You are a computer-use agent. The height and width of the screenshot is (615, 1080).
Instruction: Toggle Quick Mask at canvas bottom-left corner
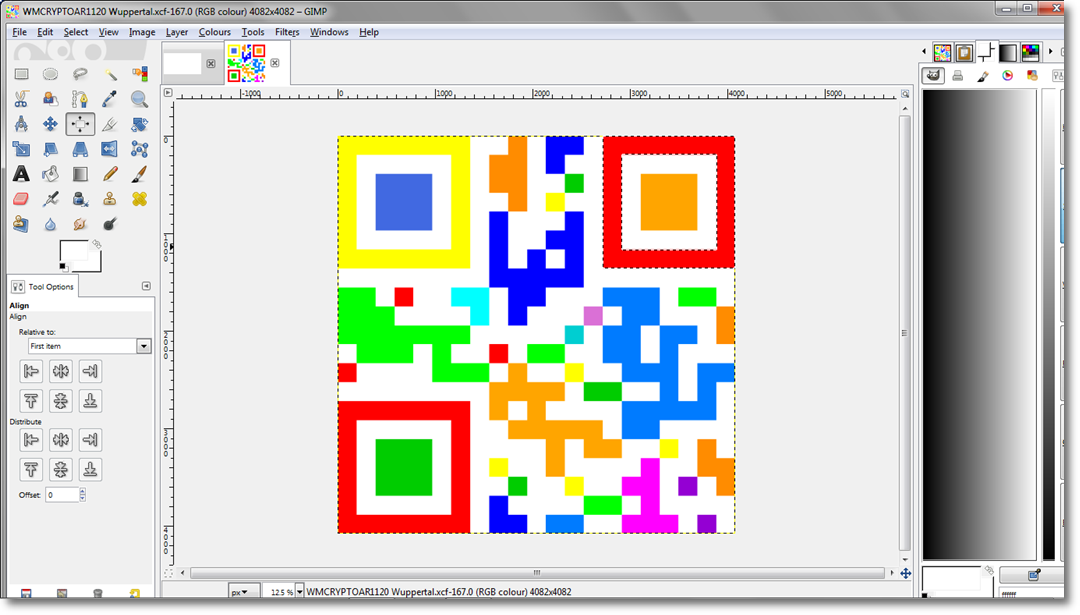pyautogui.click(x=168, y=572)
